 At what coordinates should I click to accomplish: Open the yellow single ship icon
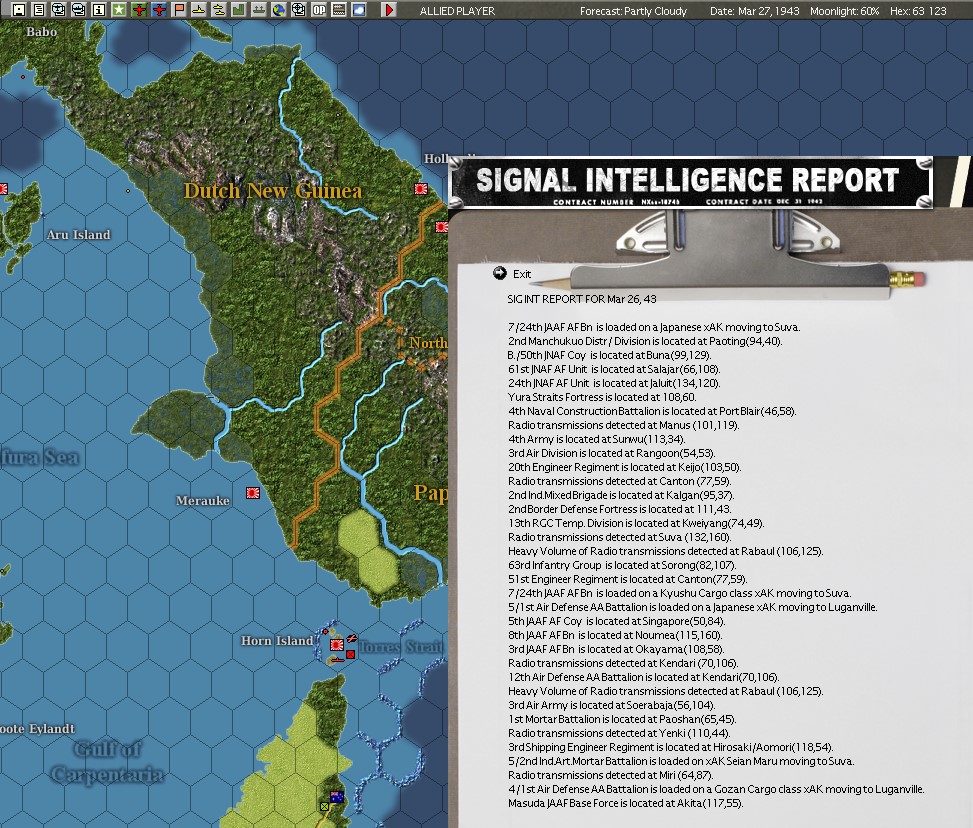[199, 9]
